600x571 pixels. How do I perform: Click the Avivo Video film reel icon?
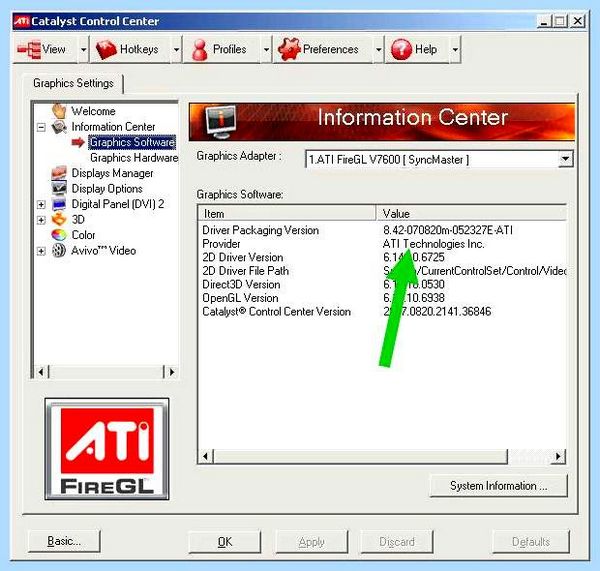[x=59, y=250]
